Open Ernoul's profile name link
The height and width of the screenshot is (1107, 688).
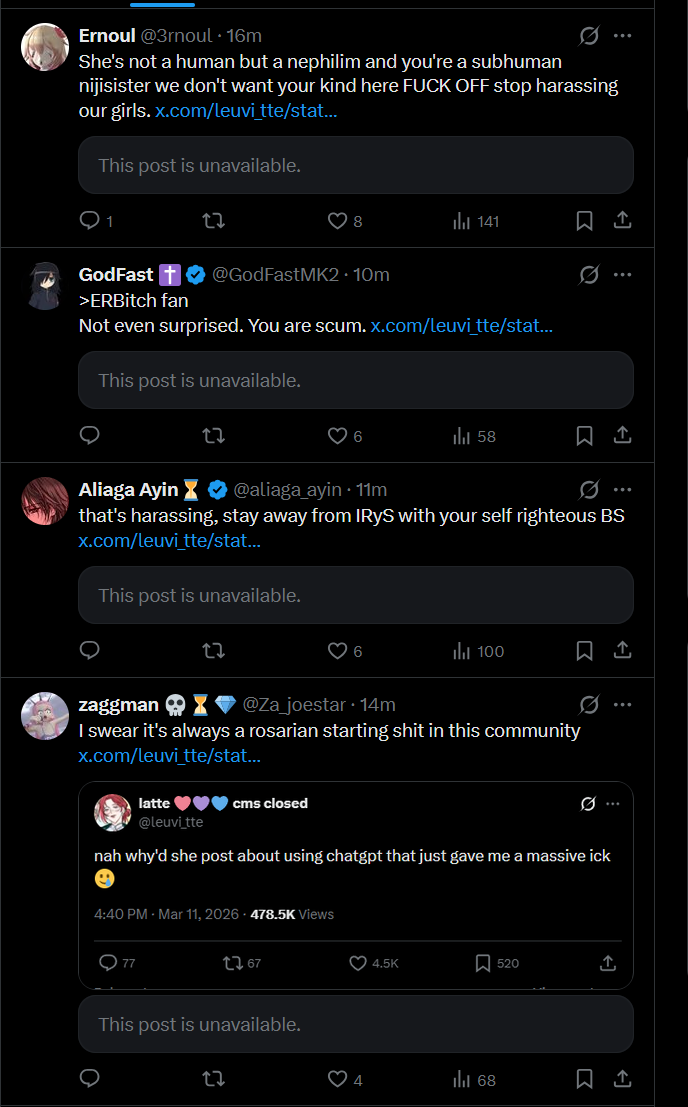tap(106, 36)
